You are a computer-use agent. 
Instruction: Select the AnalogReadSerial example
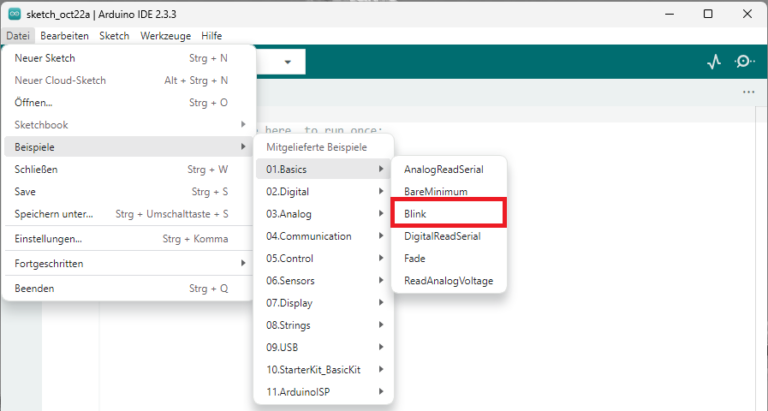tap(443, 169)
